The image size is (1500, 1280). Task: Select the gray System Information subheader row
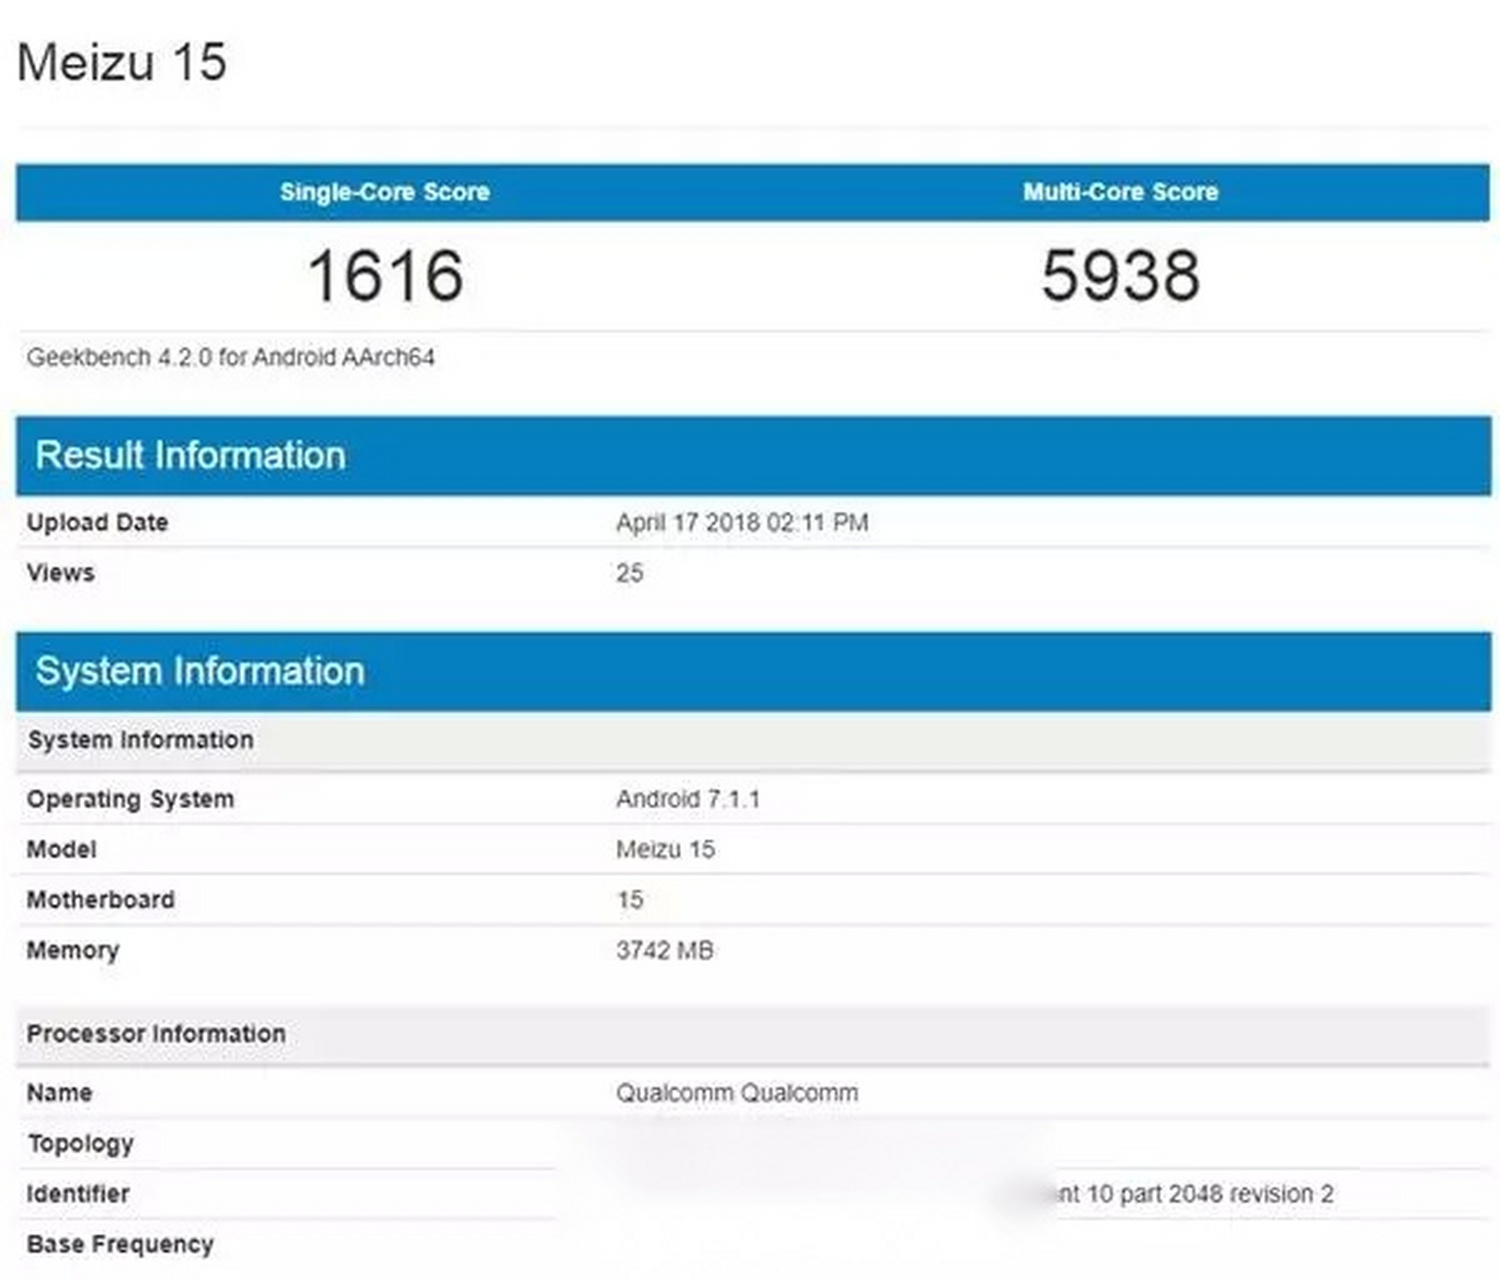click(753, 741)
